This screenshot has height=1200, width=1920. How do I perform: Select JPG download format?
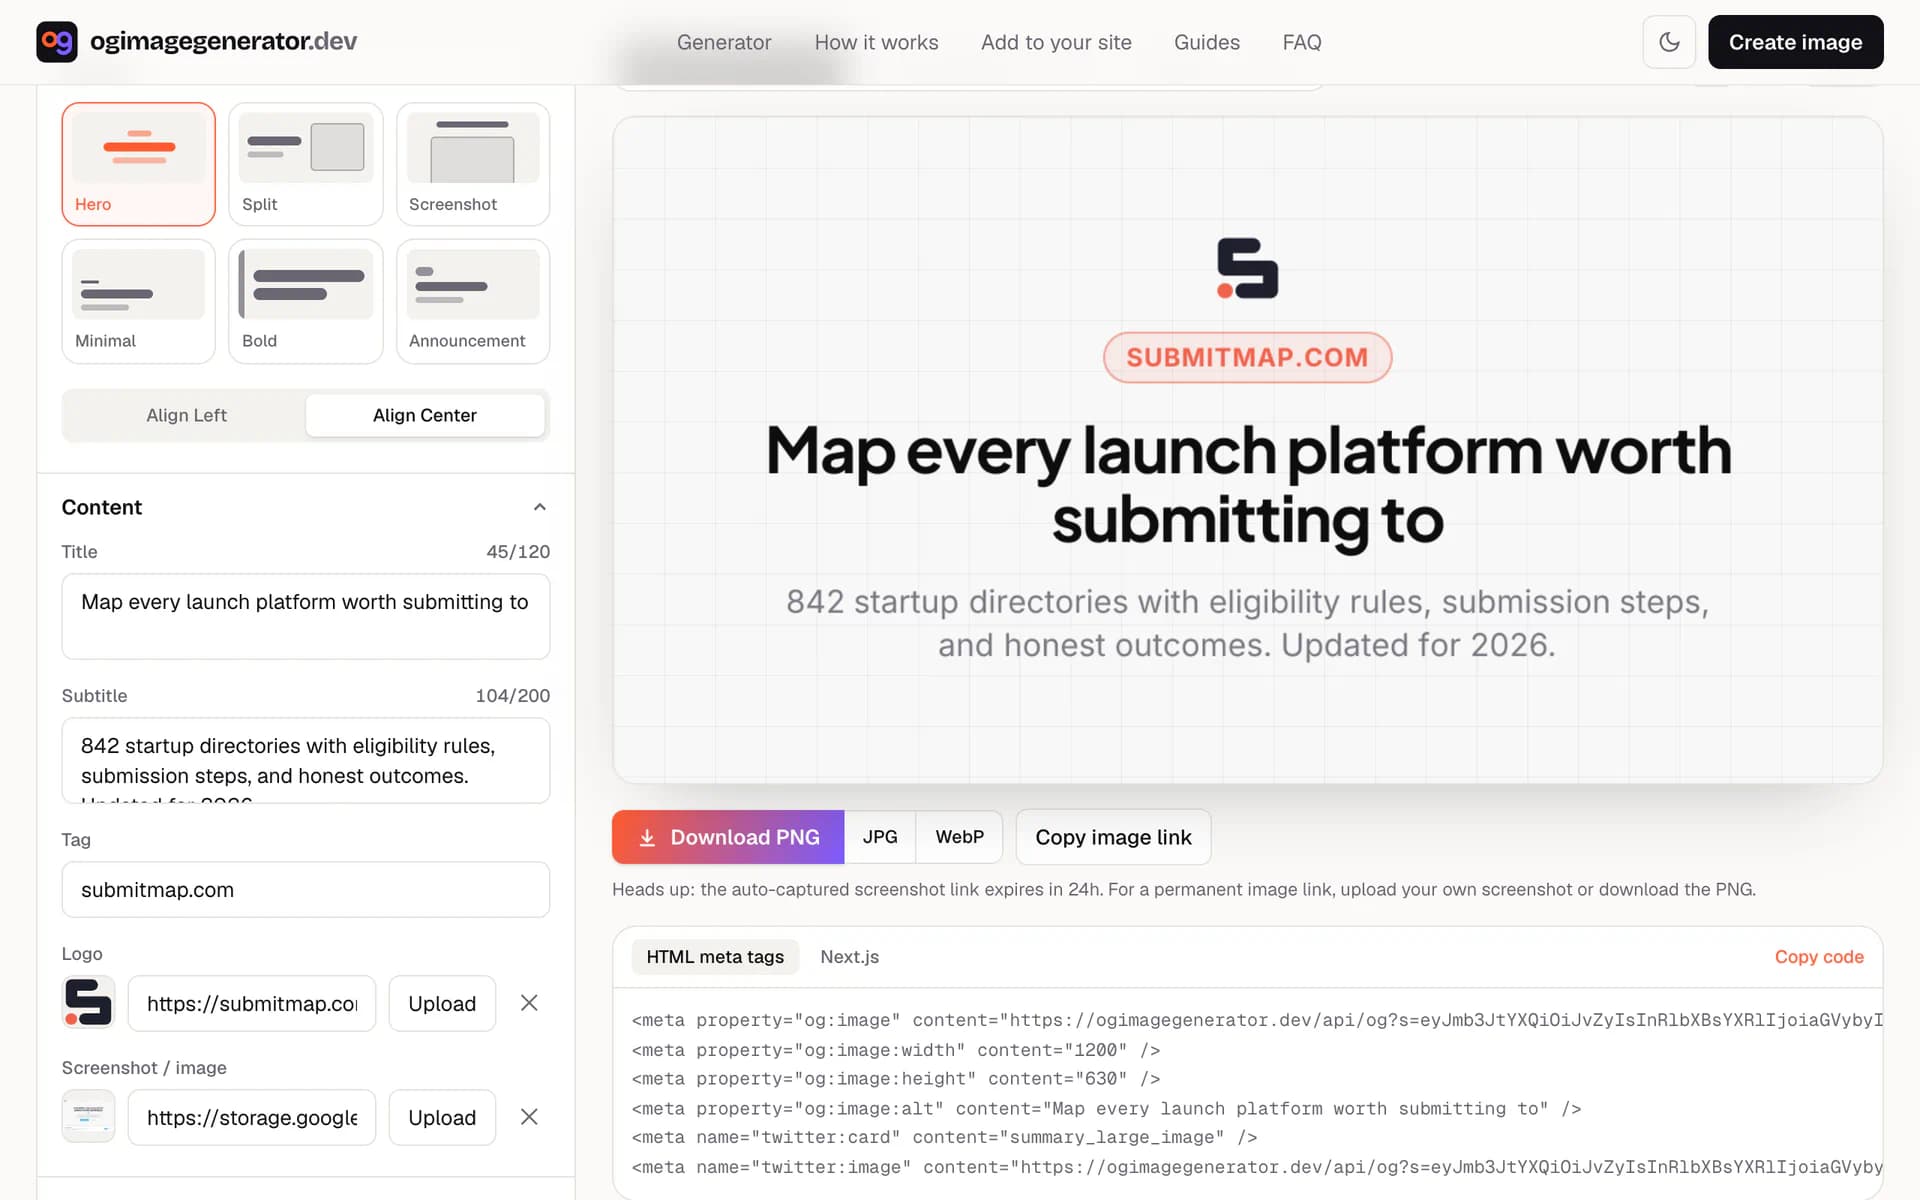coord(880,837)
